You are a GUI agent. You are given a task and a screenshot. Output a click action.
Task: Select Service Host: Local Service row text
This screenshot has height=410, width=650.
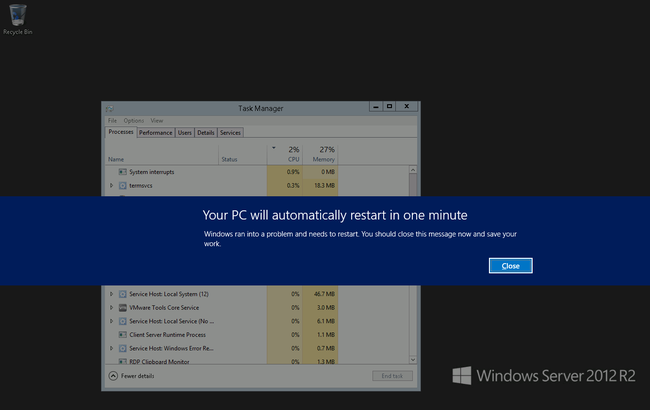172,321
